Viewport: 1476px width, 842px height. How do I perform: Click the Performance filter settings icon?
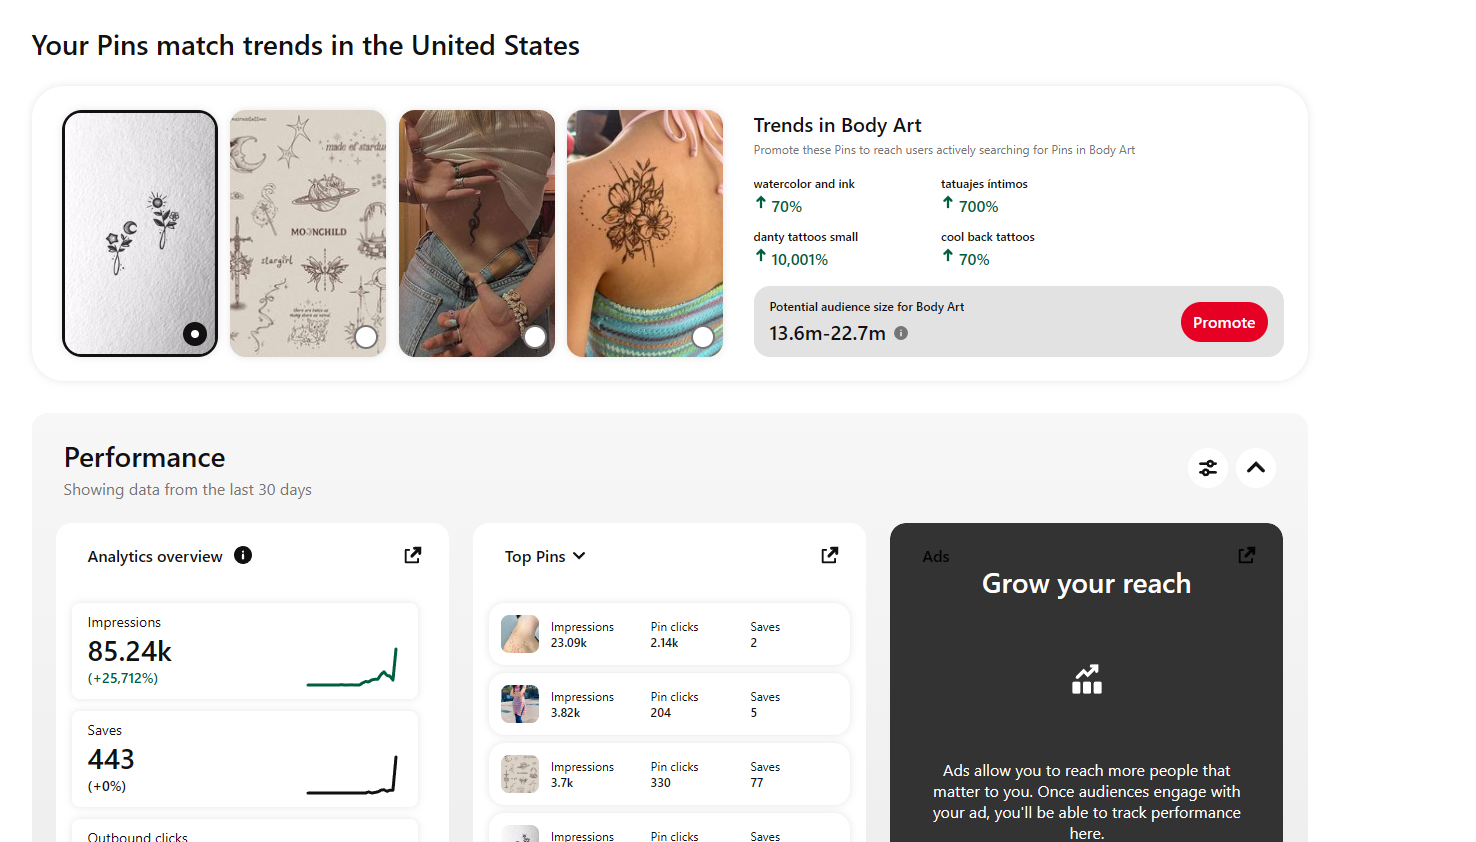[x=1208, y=468]
